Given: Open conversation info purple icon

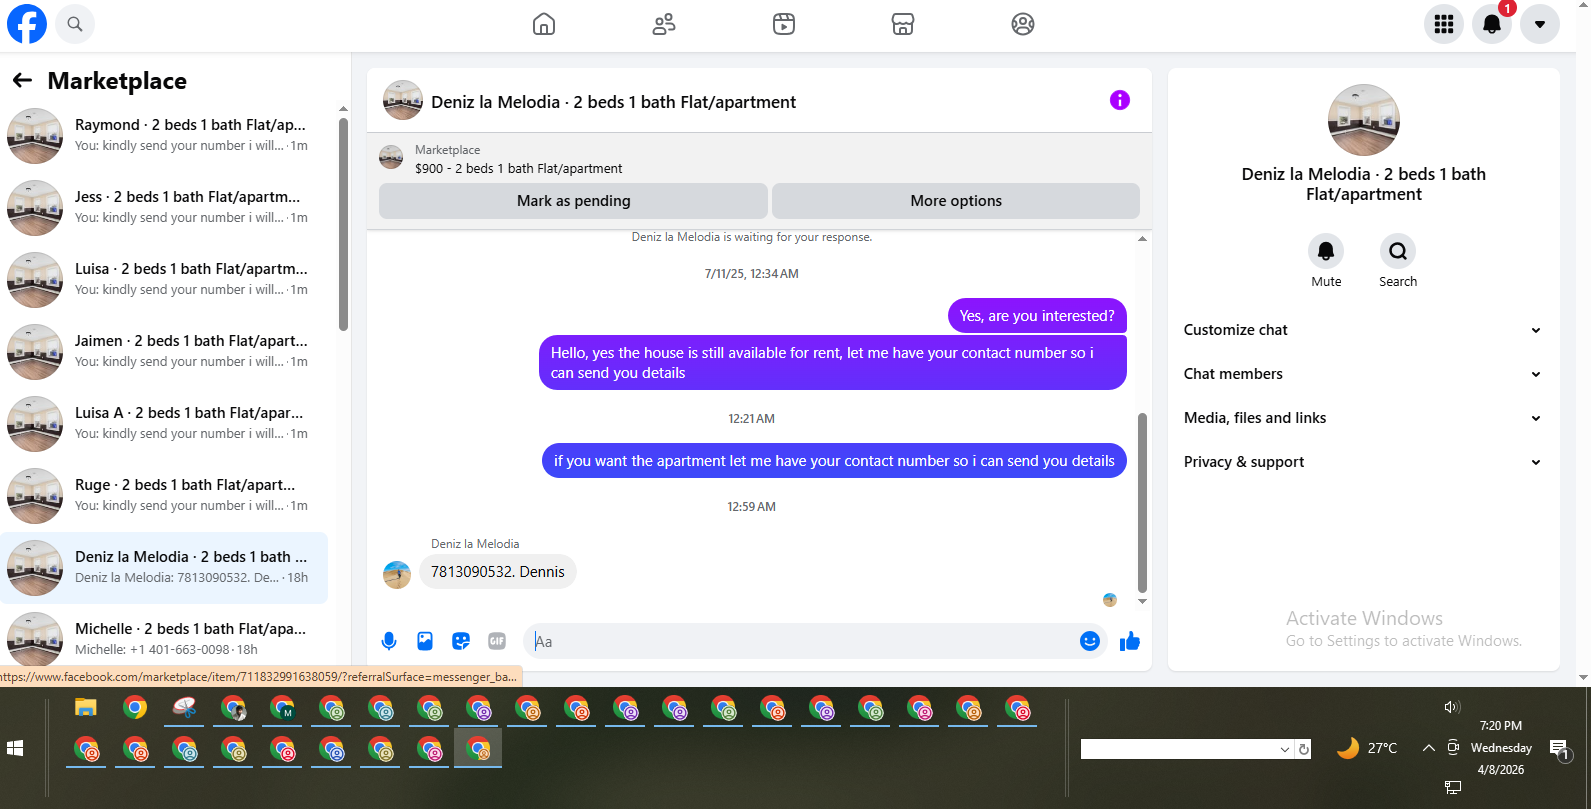Looking at the screenshot, I should coord(1120,100).
